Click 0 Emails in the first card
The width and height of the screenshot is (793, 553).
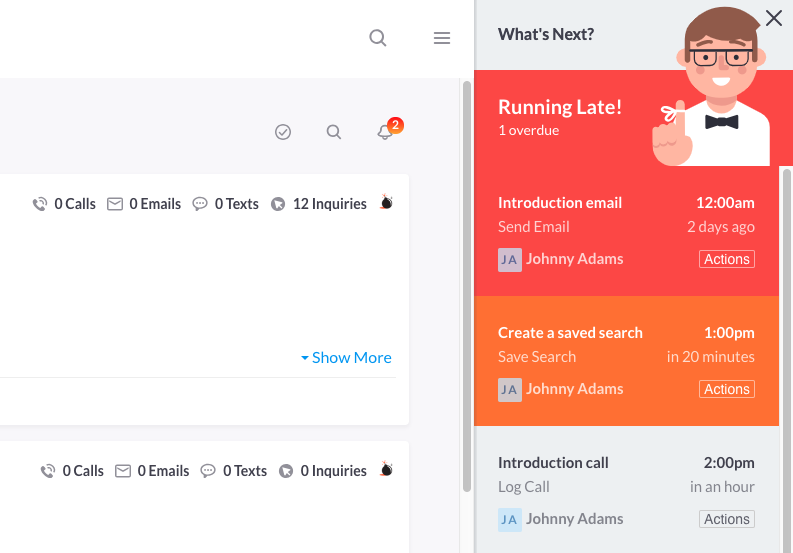coord(155,204)
